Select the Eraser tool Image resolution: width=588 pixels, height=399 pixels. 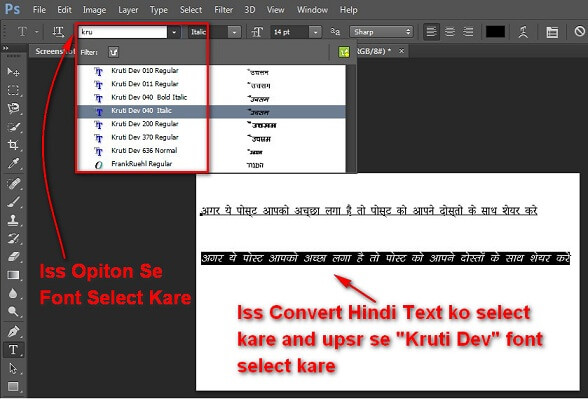click(x=13, y=257)
